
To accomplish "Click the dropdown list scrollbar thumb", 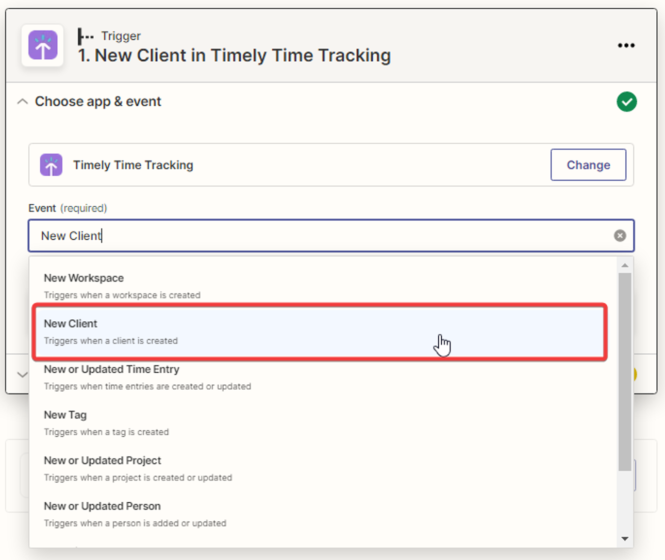I will [x=625, y=372].
